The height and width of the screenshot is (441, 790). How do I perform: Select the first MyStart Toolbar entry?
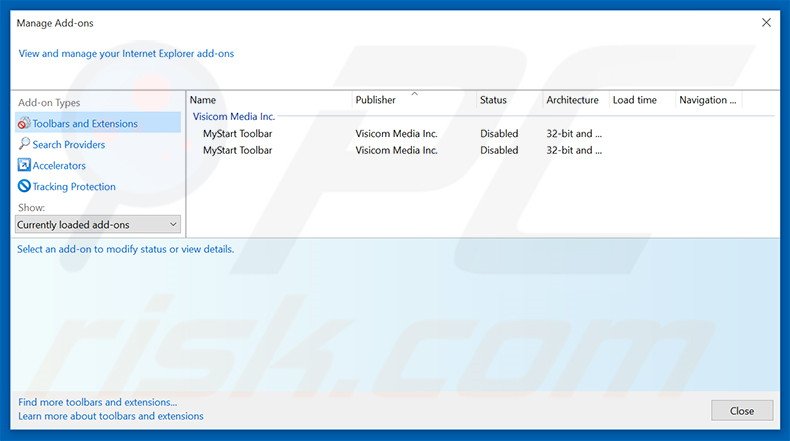[x=237, y=133]
